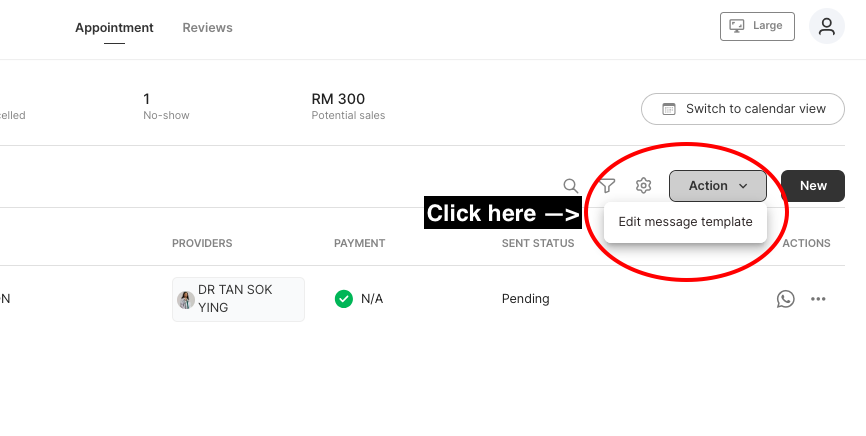Click DR TAN SOK YING avatar thumbnail

tap(186, 300)
